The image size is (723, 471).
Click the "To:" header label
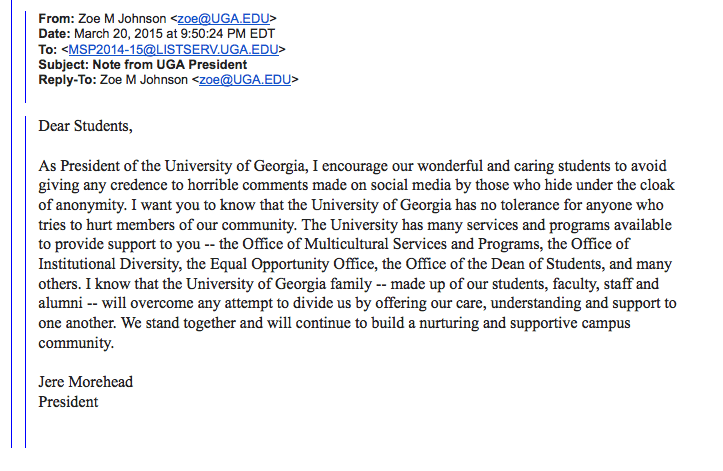coord(48,48)
